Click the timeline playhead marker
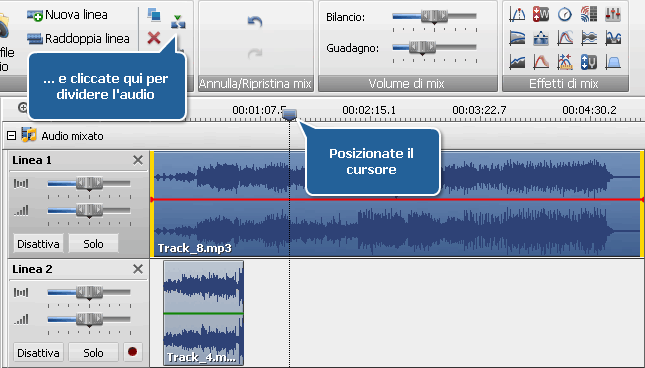Screen dimensions: 645x368 click(x=290, y=115)
